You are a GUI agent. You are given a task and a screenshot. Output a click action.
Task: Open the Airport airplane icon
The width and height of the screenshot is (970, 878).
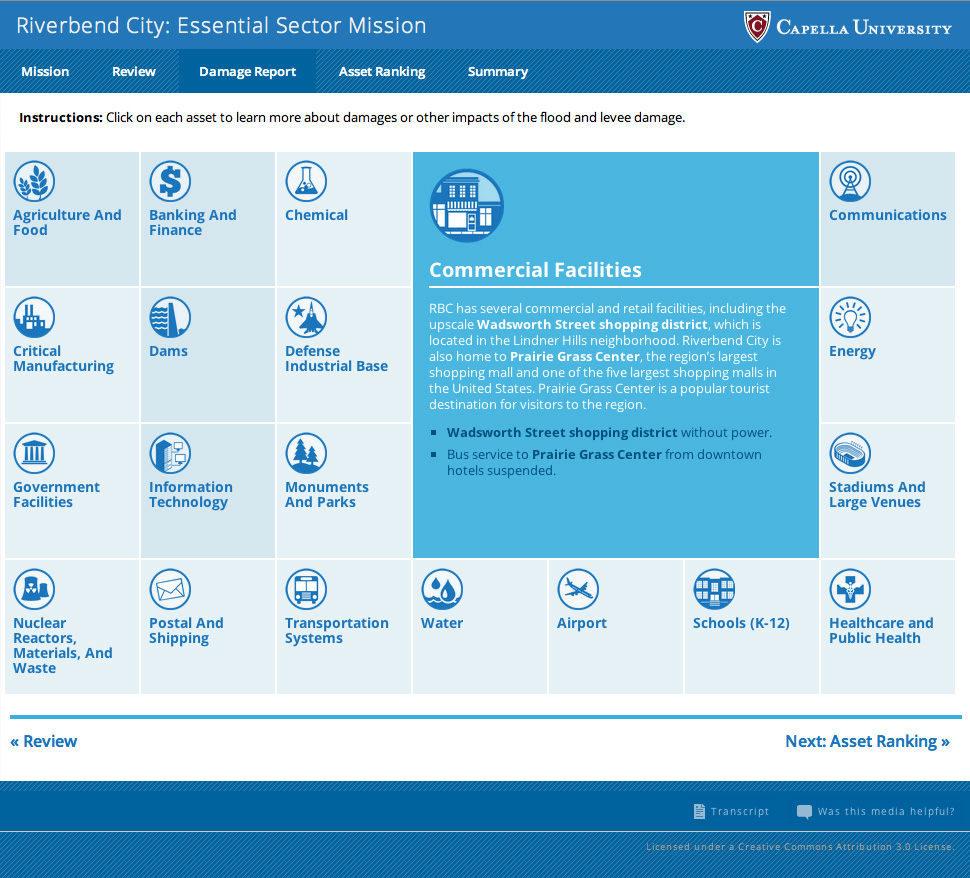[x=578, y=589]
